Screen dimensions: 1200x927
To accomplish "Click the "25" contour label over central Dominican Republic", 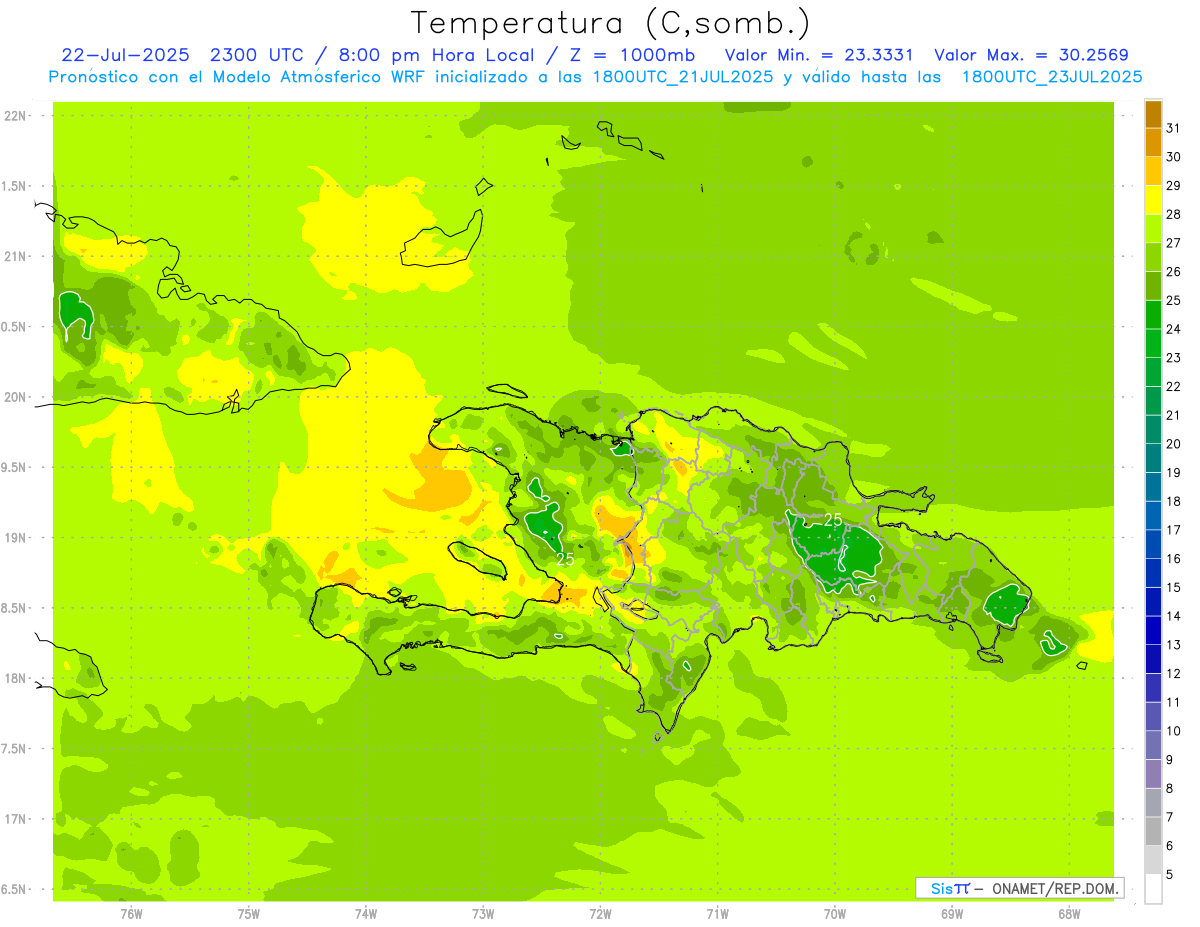I will tap(833, 520).
